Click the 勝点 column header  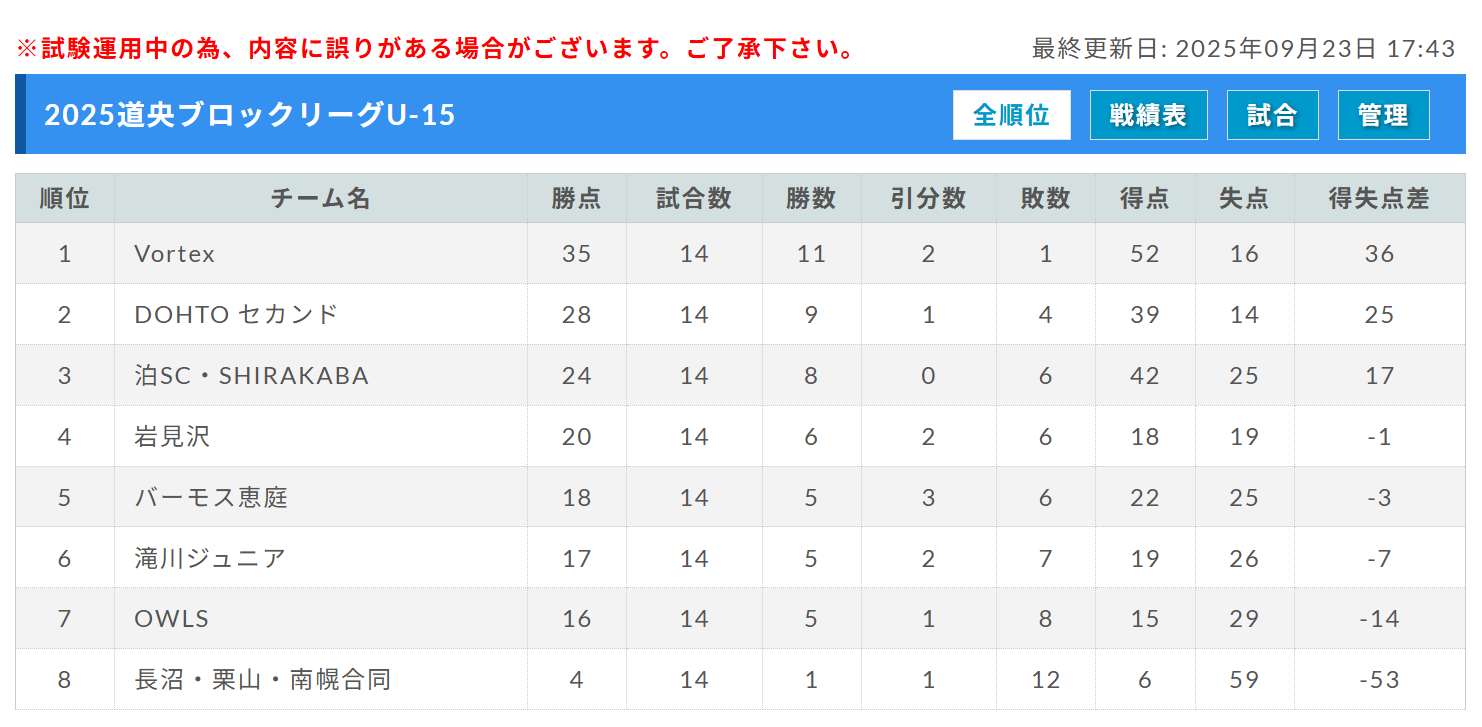576,198
